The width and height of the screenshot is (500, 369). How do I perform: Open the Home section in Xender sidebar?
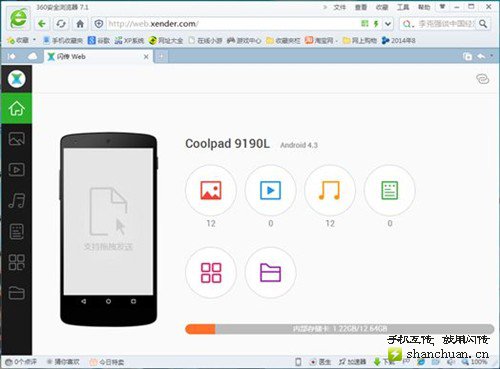coord(16,109)
